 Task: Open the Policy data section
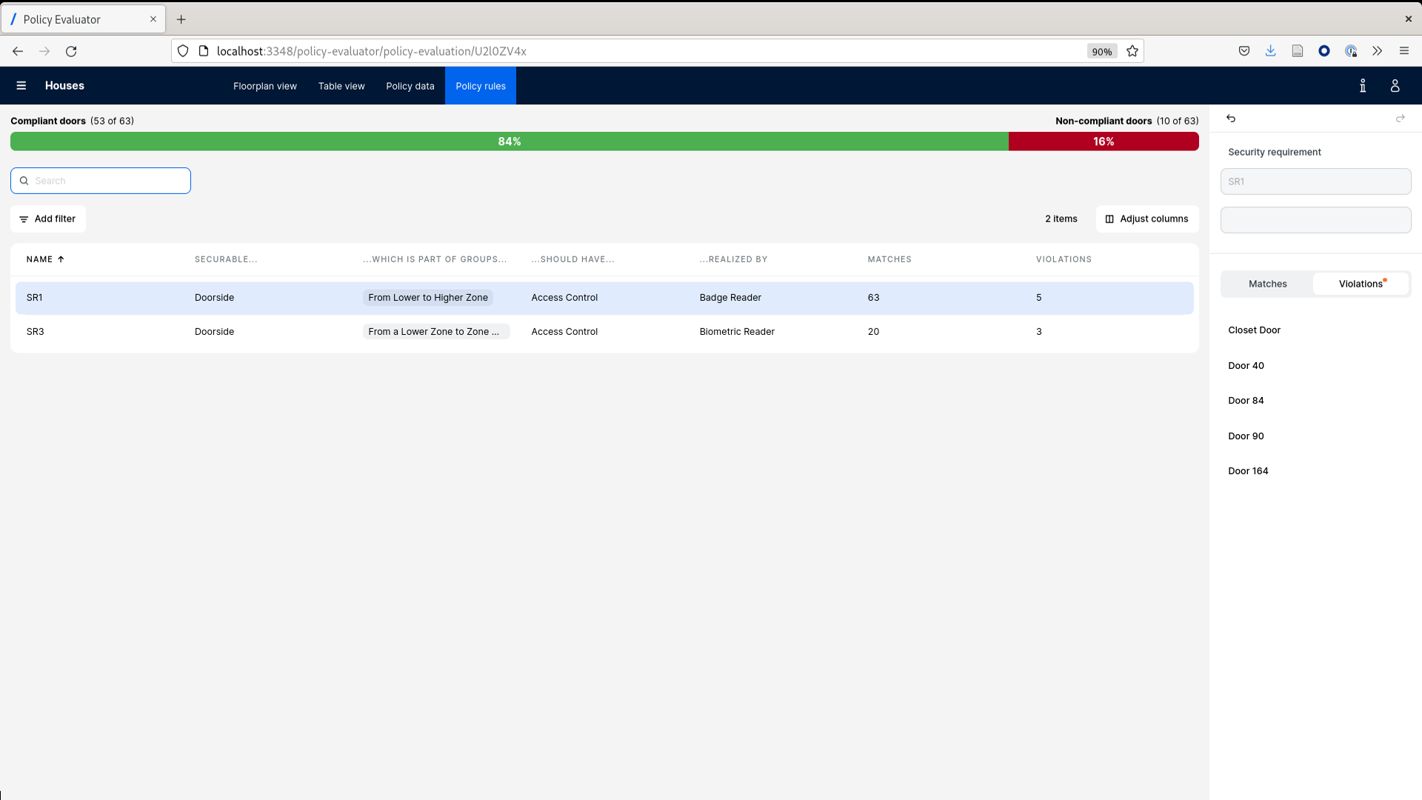coord(409,86)
